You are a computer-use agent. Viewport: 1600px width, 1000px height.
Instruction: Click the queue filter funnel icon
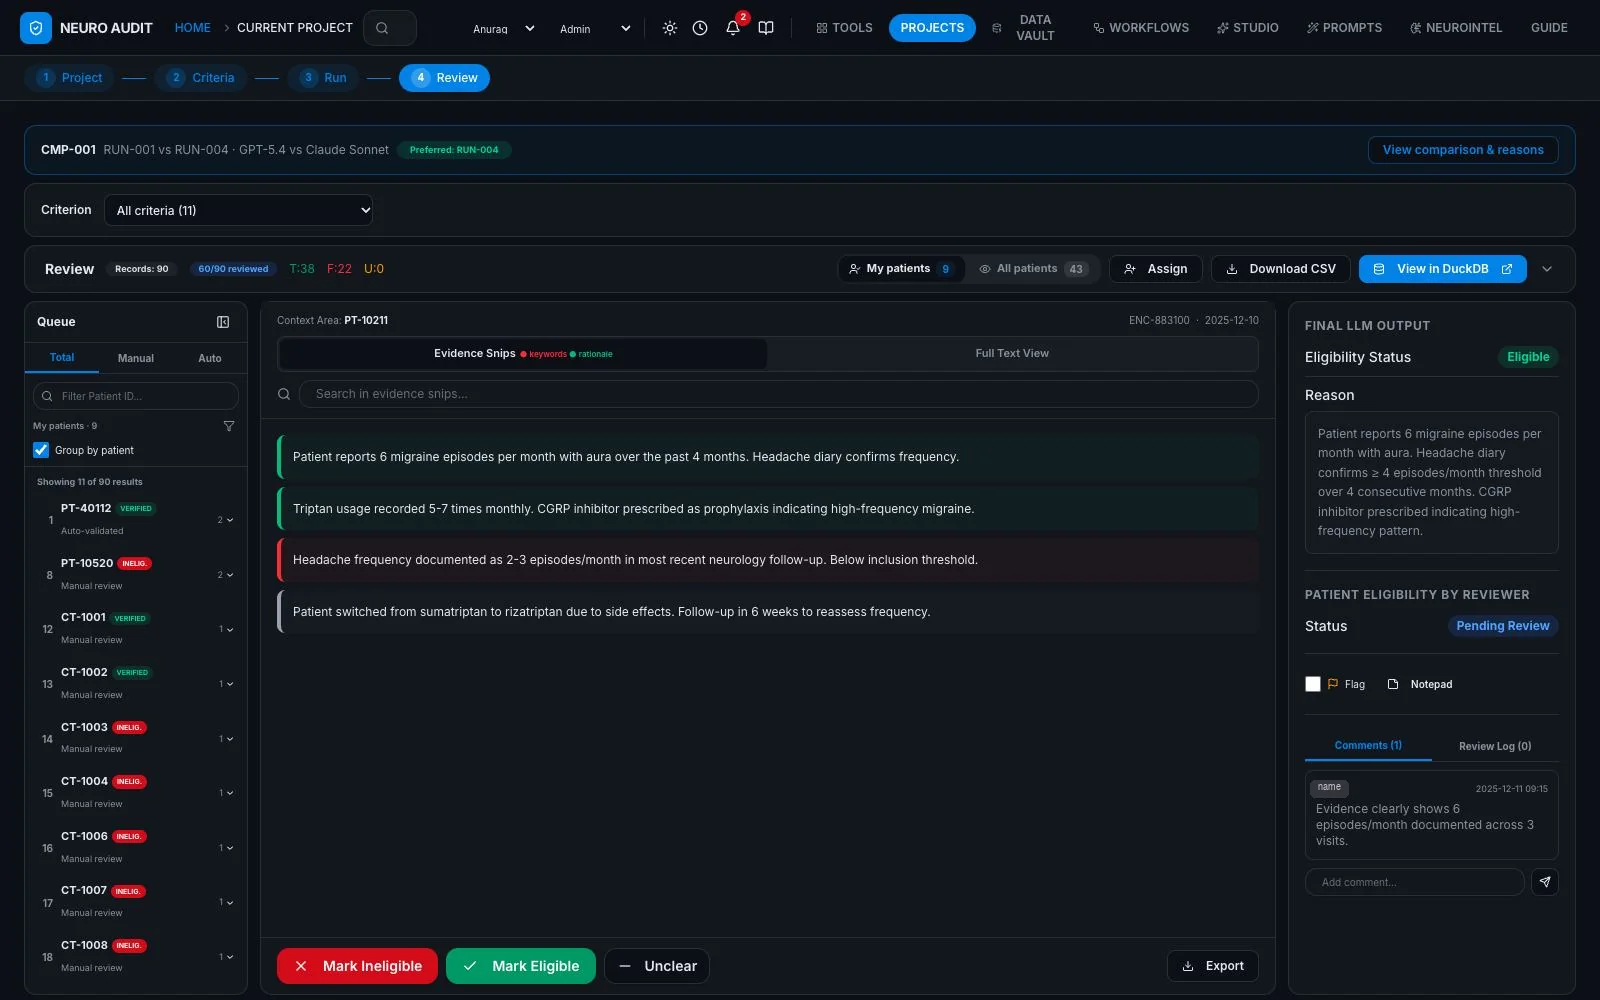tap(229, 426)
